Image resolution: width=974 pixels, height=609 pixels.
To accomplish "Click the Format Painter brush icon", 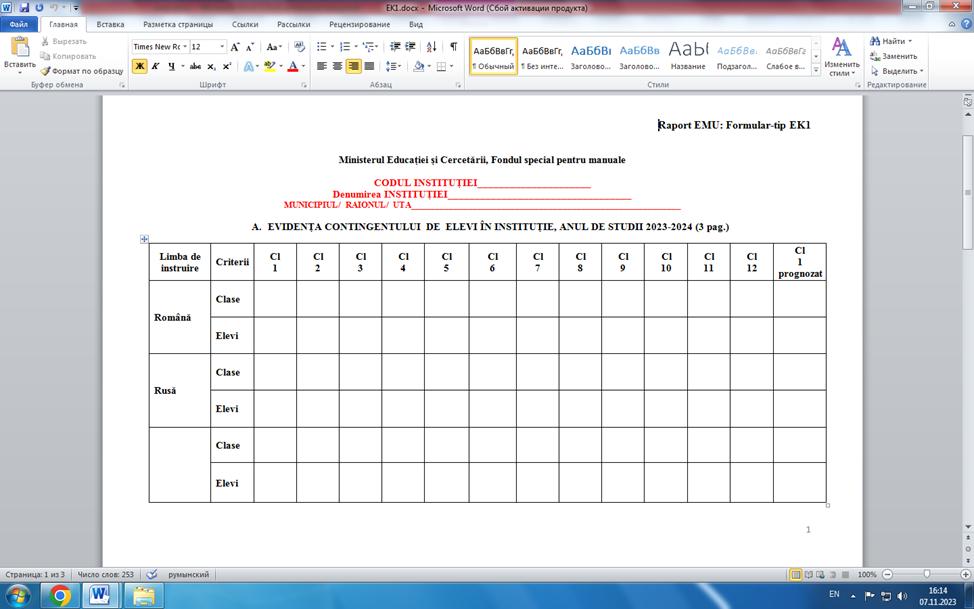I will coord(45,71).
